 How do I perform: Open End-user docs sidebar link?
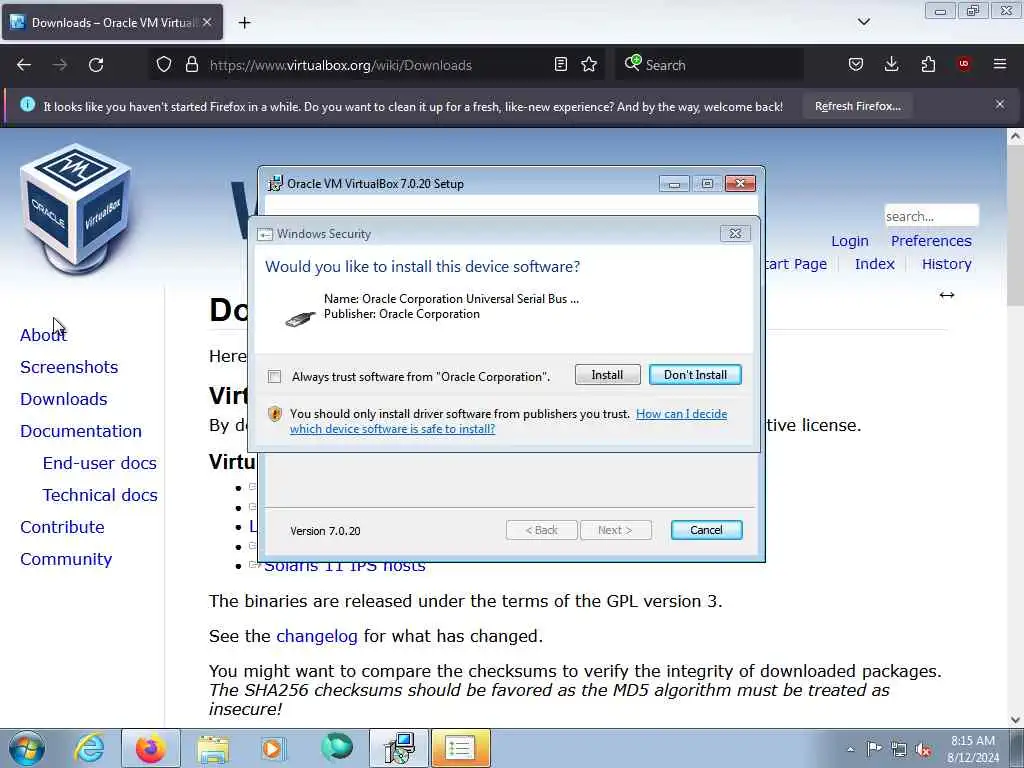tap(100, 463)
